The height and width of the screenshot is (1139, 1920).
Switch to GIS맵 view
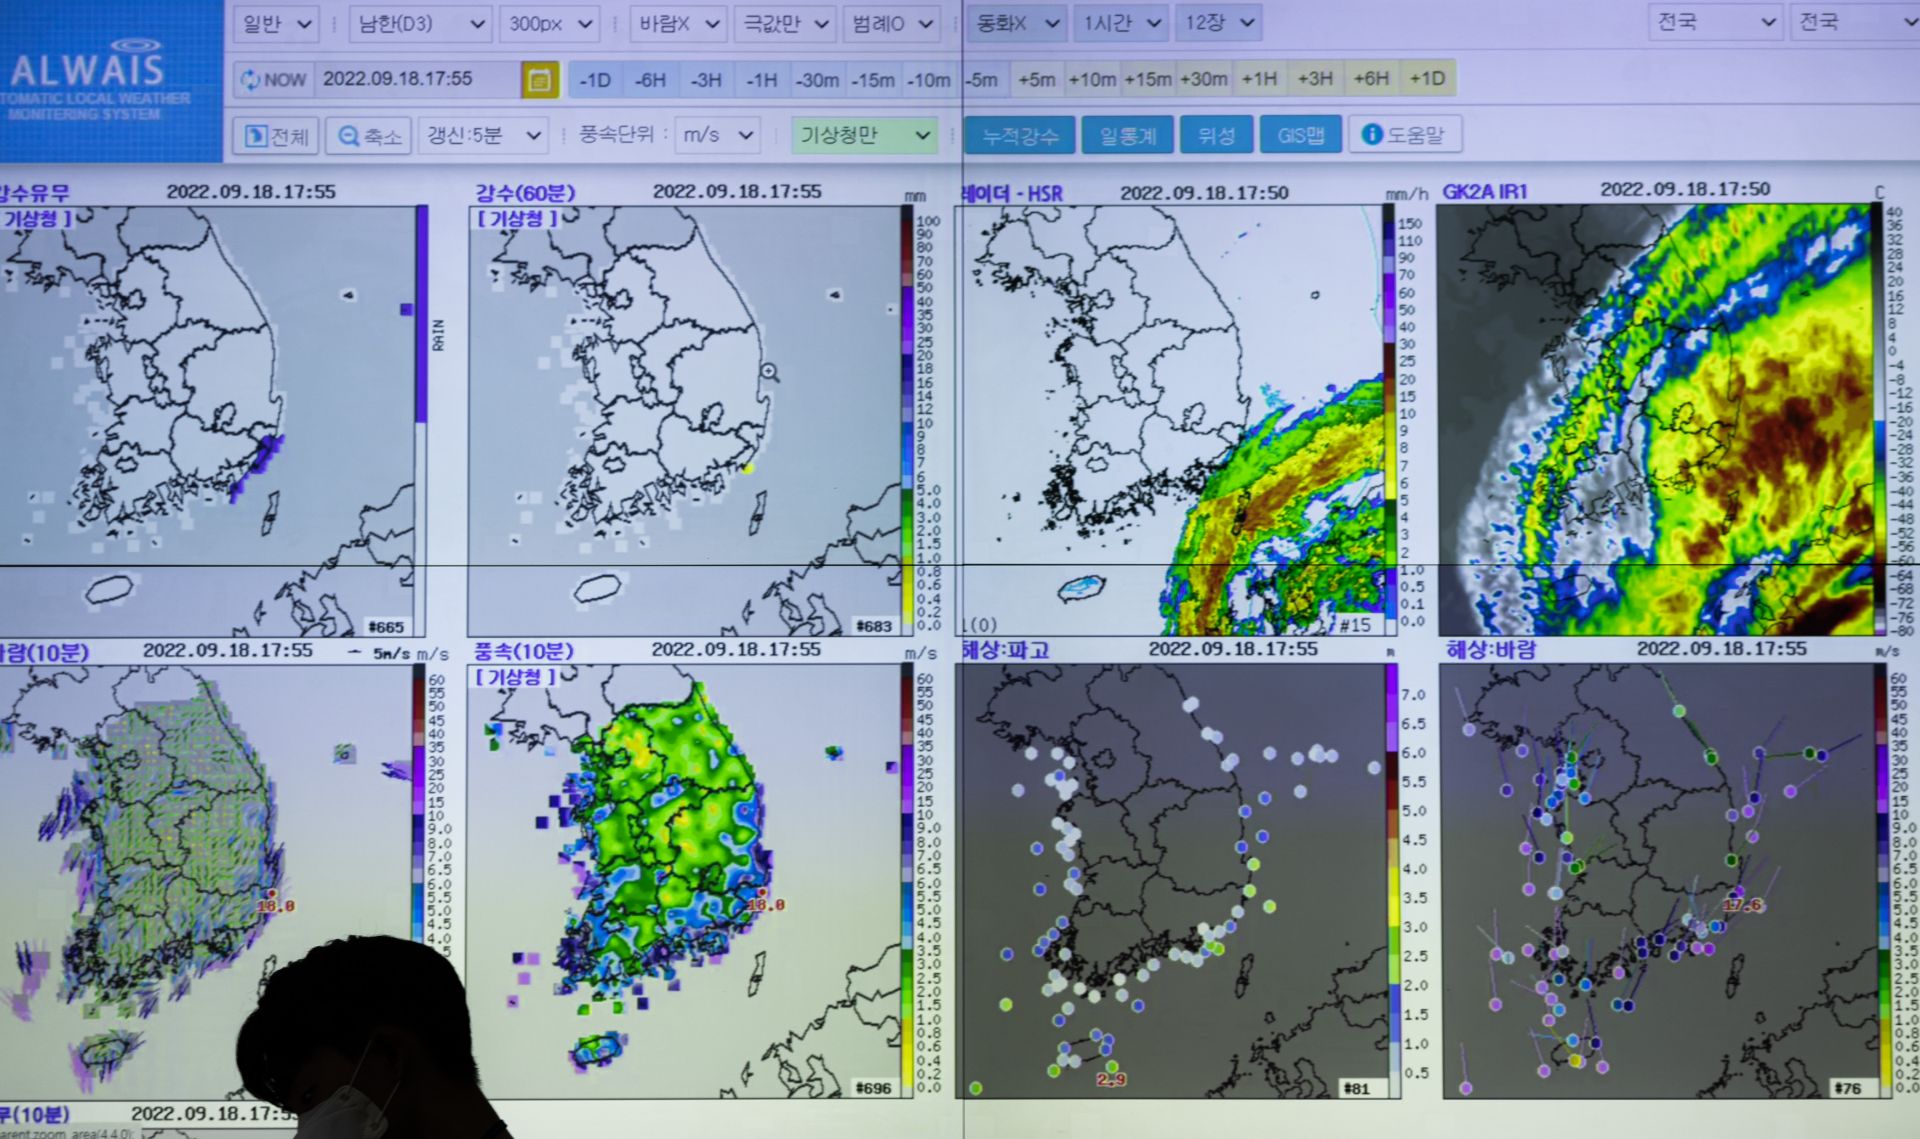tap(1300, 135)
